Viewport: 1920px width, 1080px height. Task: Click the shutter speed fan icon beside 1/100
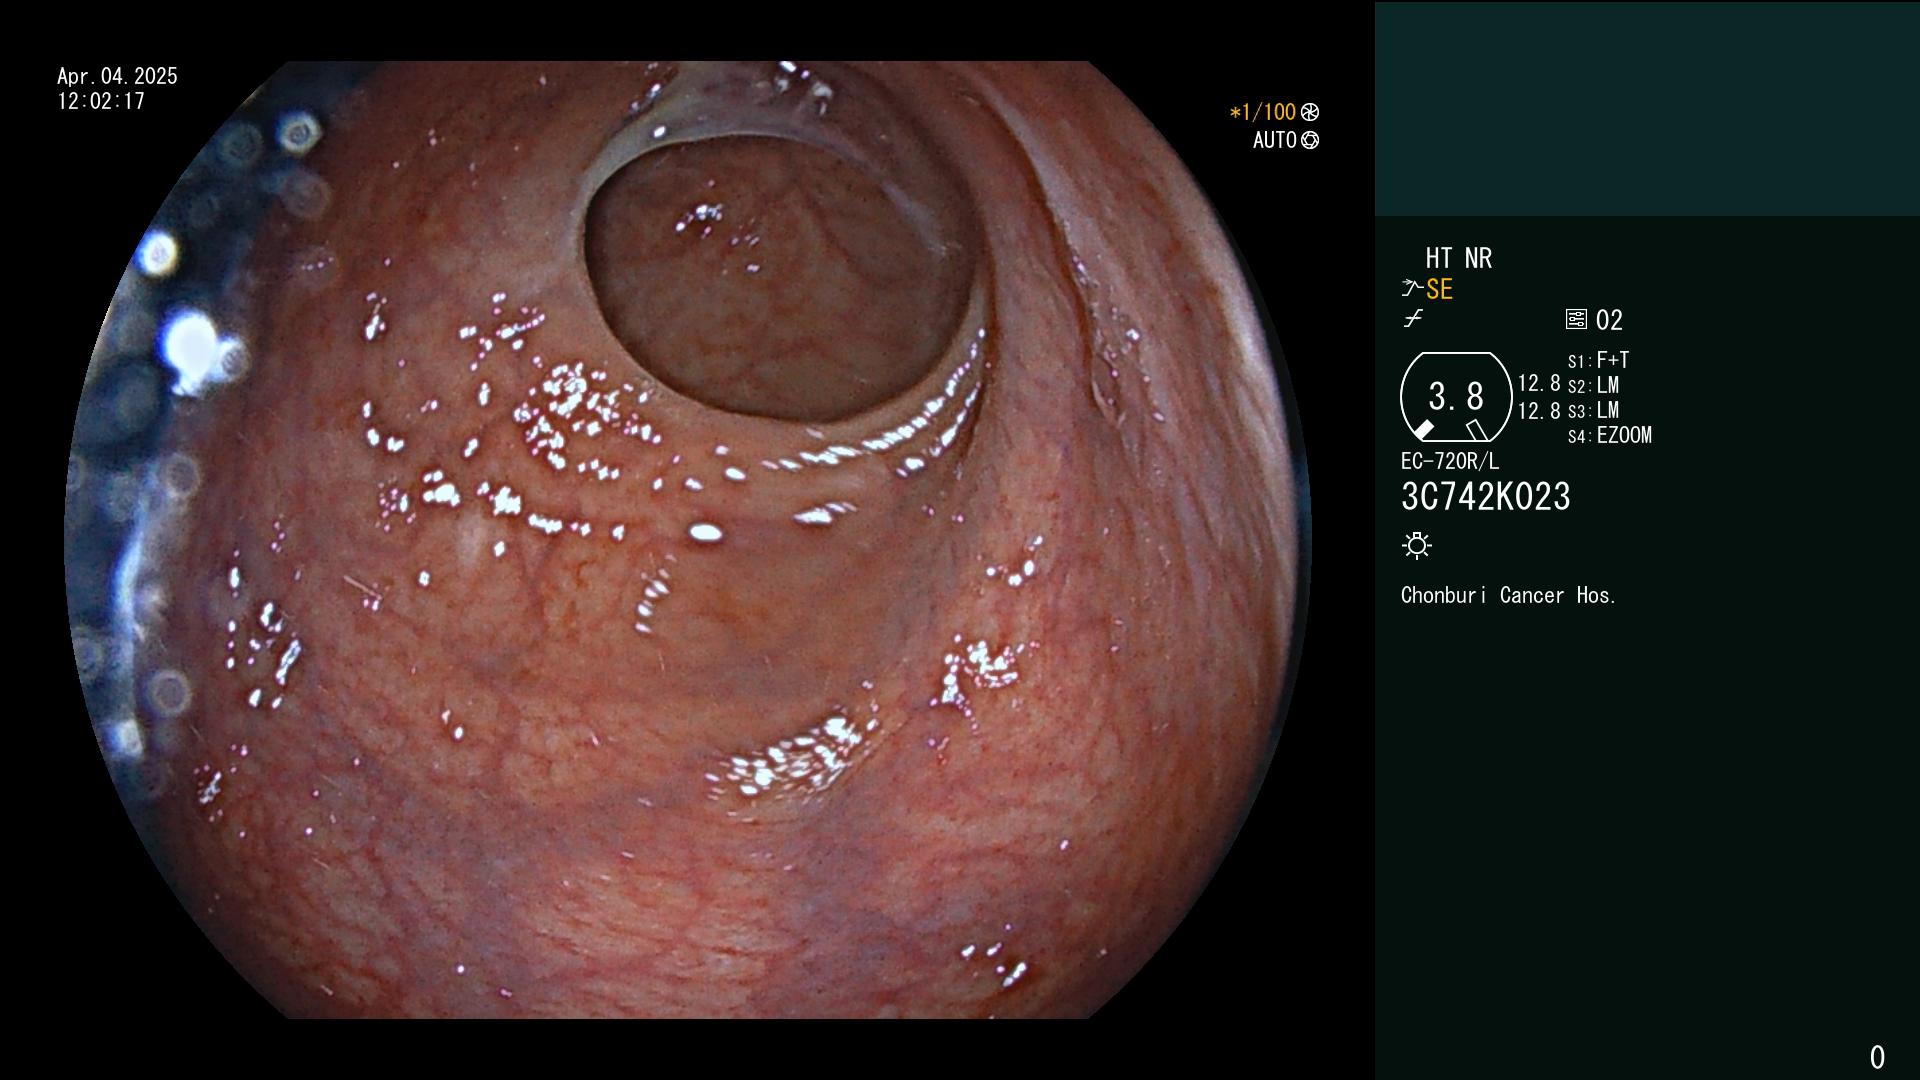click(1310, 113)
